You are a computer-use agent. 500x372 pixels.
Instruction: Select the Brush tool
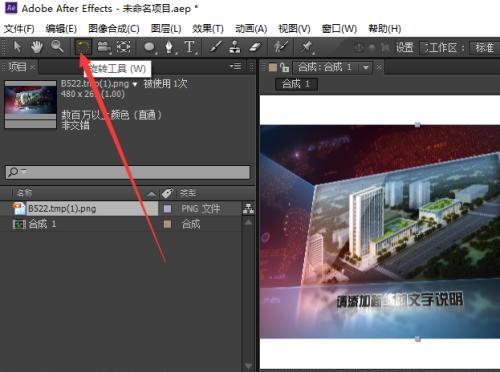[x=215, y=47]
